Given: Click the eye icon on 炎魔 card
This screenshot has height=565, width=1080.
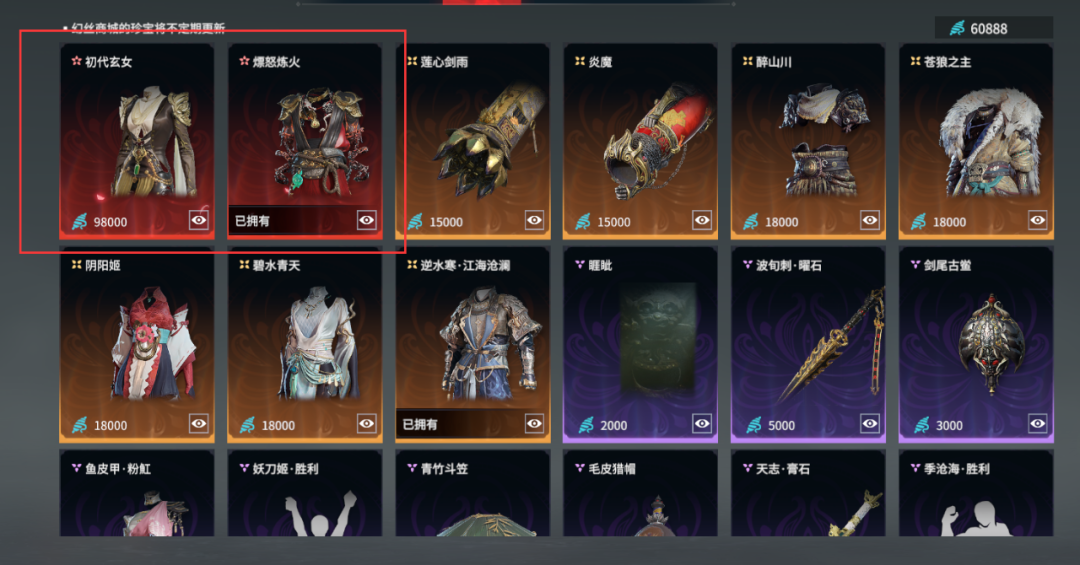Looking at the screenshot, I should tap(702, 220).
